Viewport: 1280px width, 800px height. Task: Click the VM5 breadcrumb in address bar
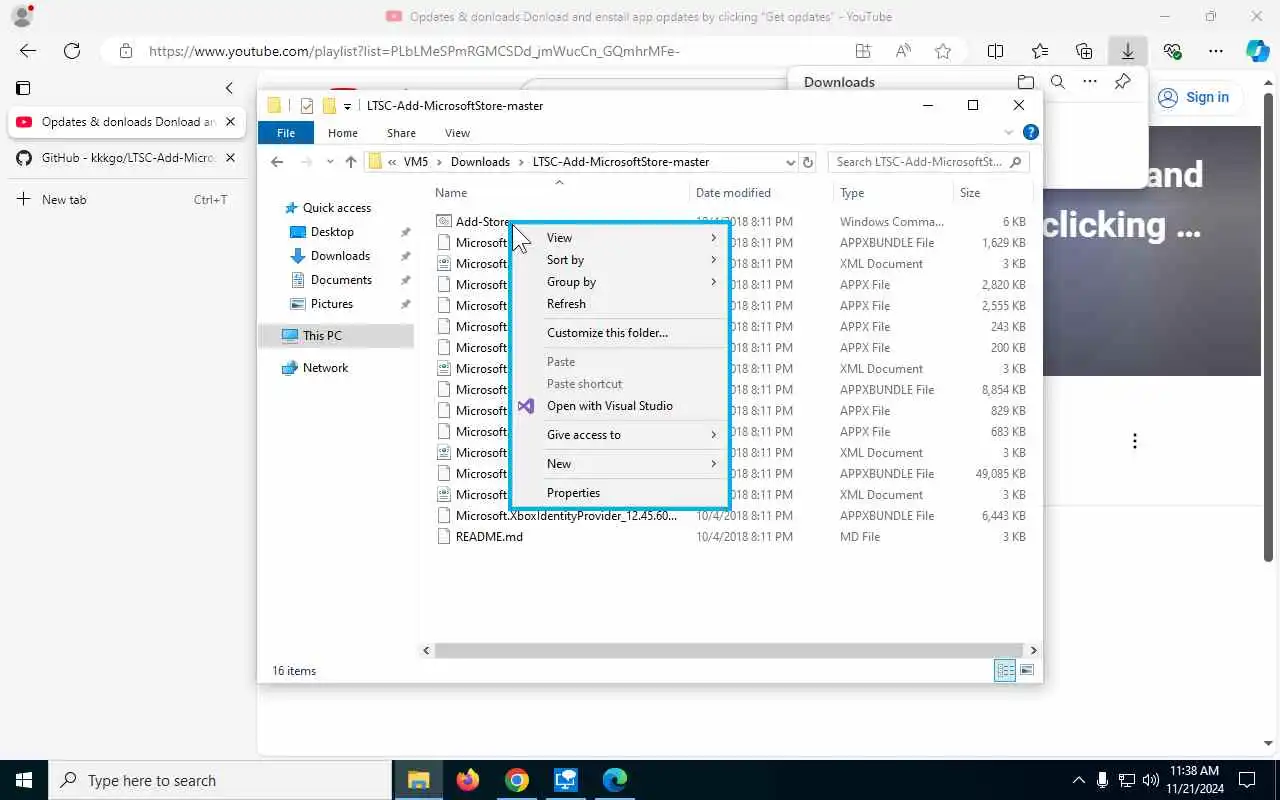[416, 162]
